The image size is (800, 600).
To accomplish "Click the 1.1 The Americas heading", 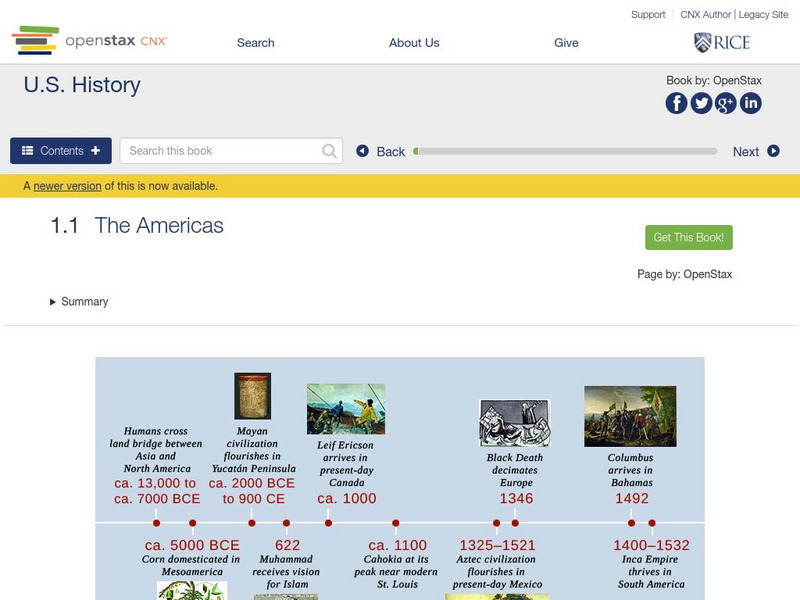I will (x=137, y=226).
